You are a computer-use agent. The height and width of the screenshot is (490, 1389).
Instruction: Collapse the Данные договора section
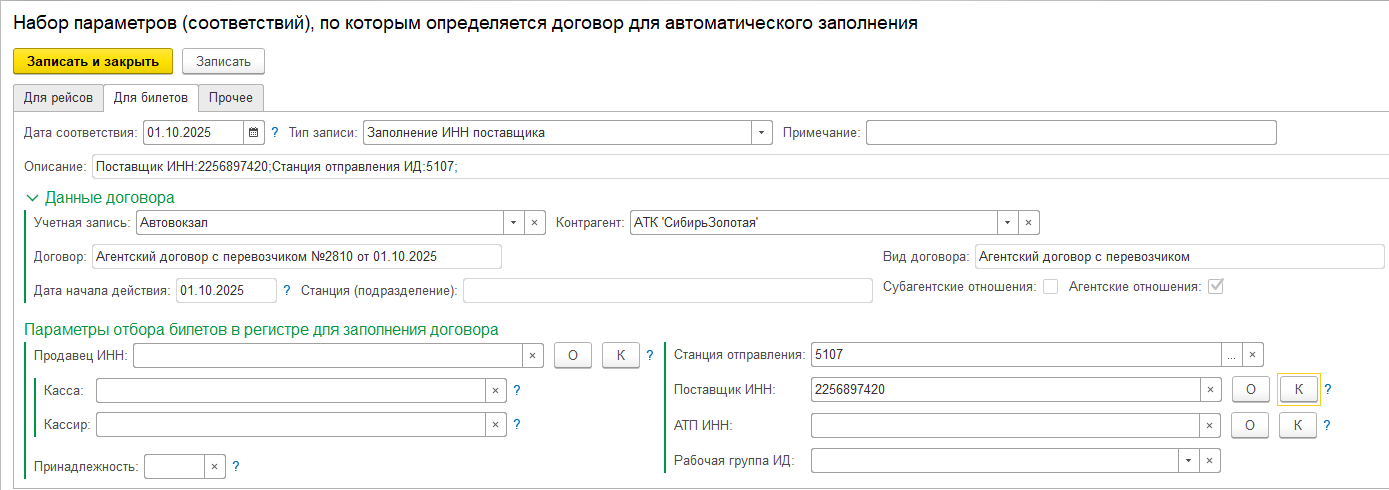32,198
